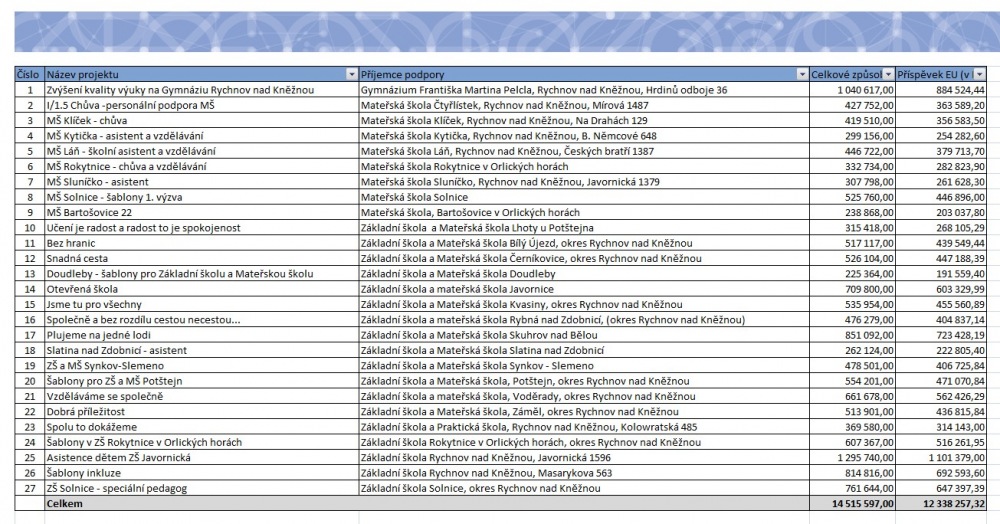This screenshot has height=524, width=1000.
Task: Select the Číslo header cell
Action: [29, 75]
